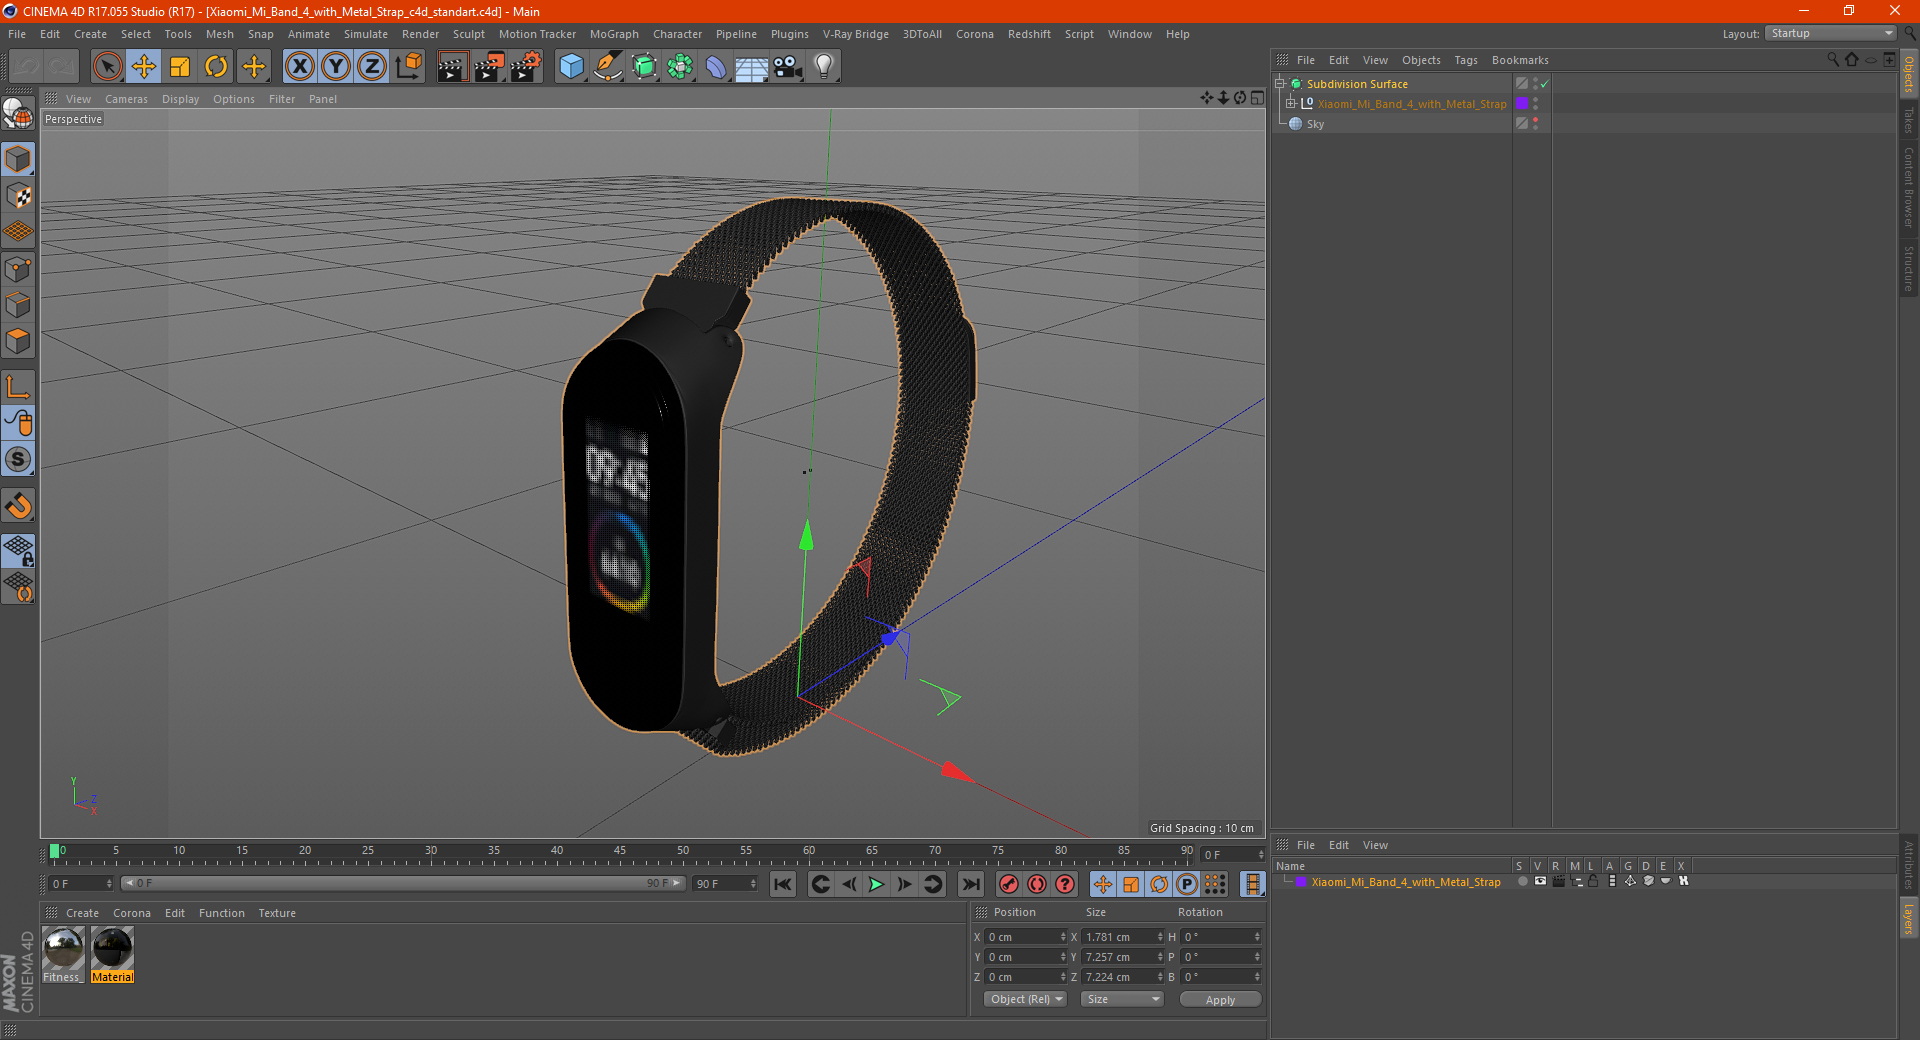This screenshot has width=1920, height=1040.
Task: Add a Camera object
Action: [x=788, y=67]
